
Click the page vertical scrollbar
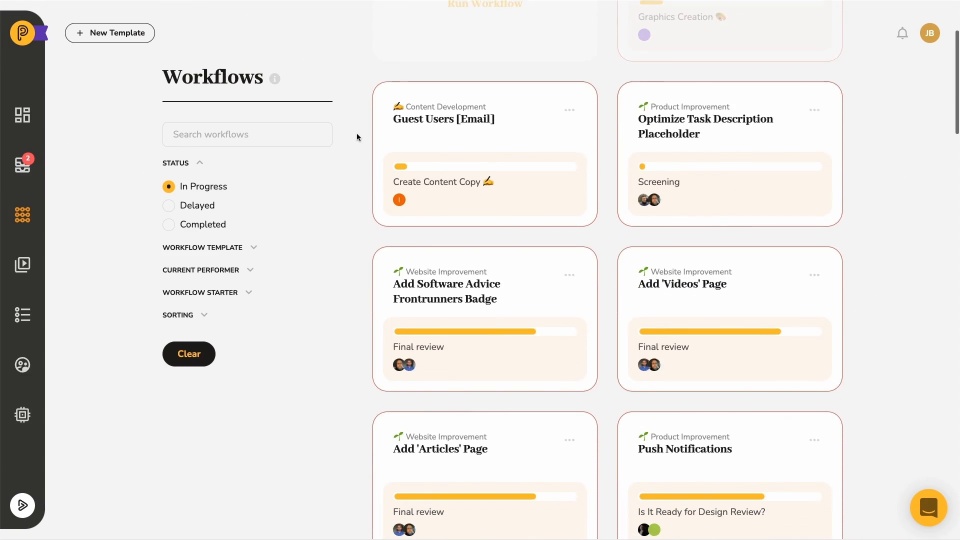click(x=956, y=82)
